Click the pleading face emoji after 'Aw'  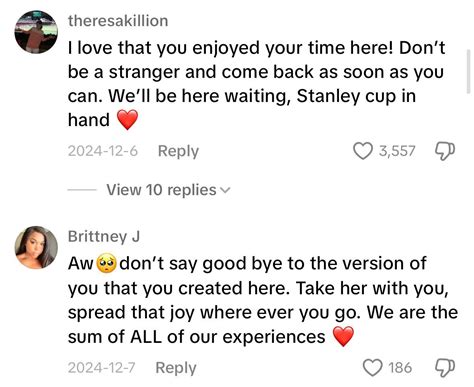coord(106,264)
